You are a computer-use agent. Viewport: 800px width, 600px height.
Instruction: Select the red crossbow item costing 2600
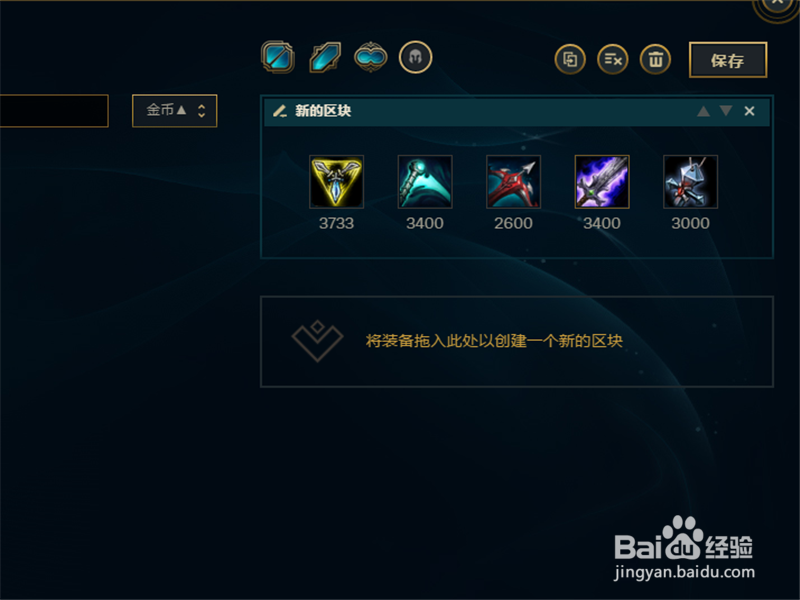click(x=513, y=182)
